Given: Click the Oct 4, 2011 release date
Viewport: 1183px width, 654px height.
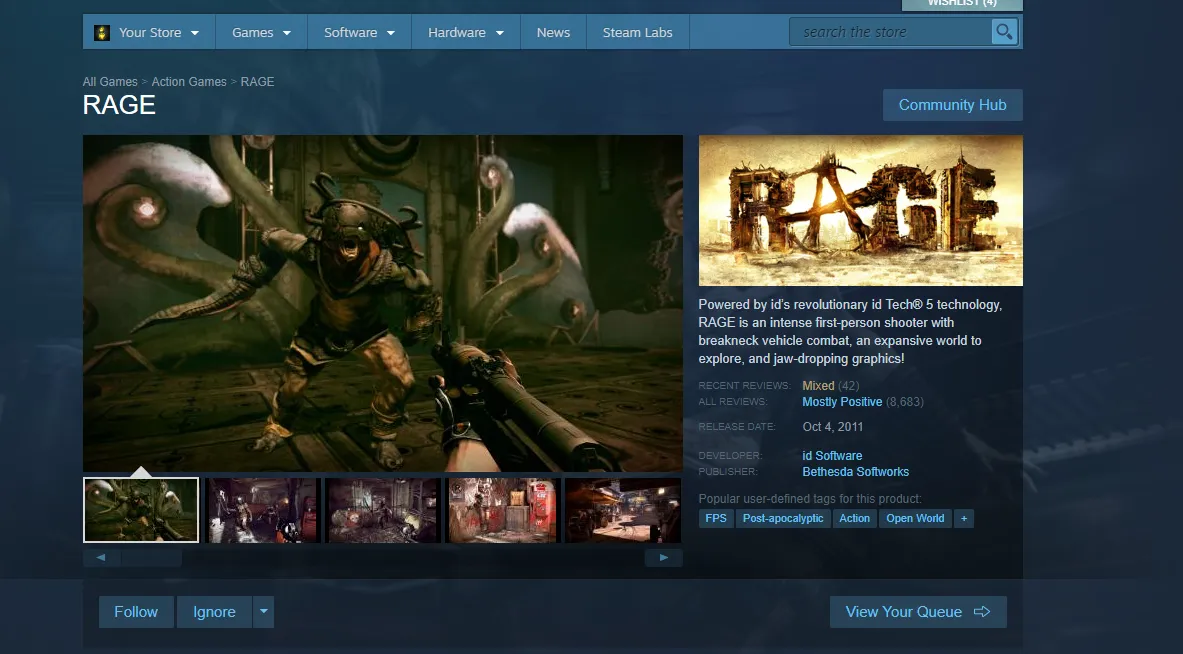Looking at the screenshot, I should click(833, 427).
